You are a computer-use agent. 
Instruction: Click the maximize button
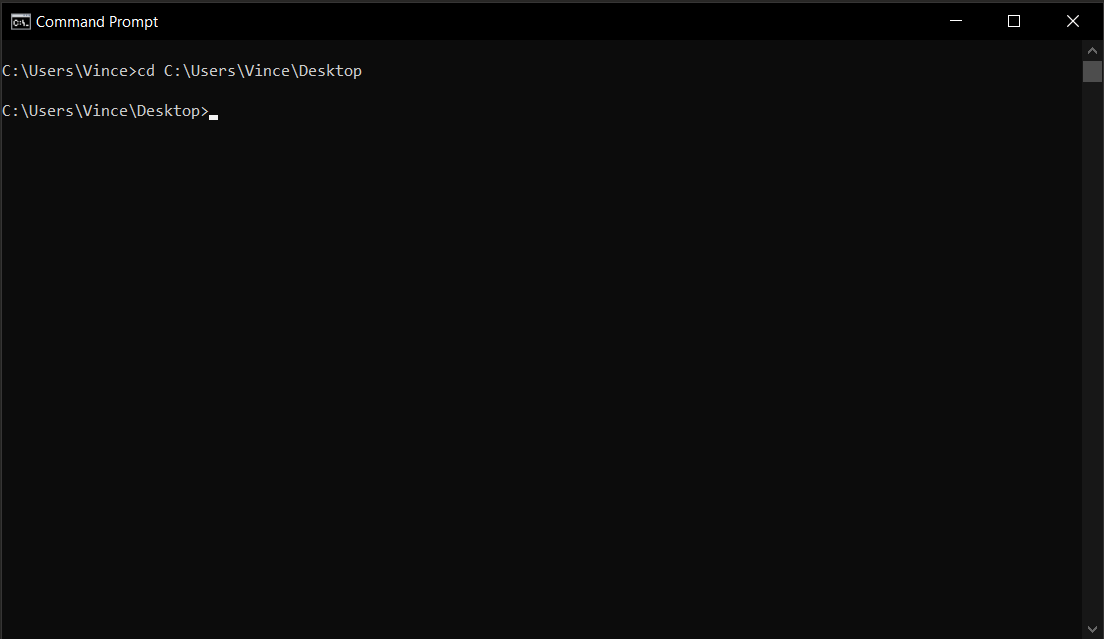[1013, 20]
